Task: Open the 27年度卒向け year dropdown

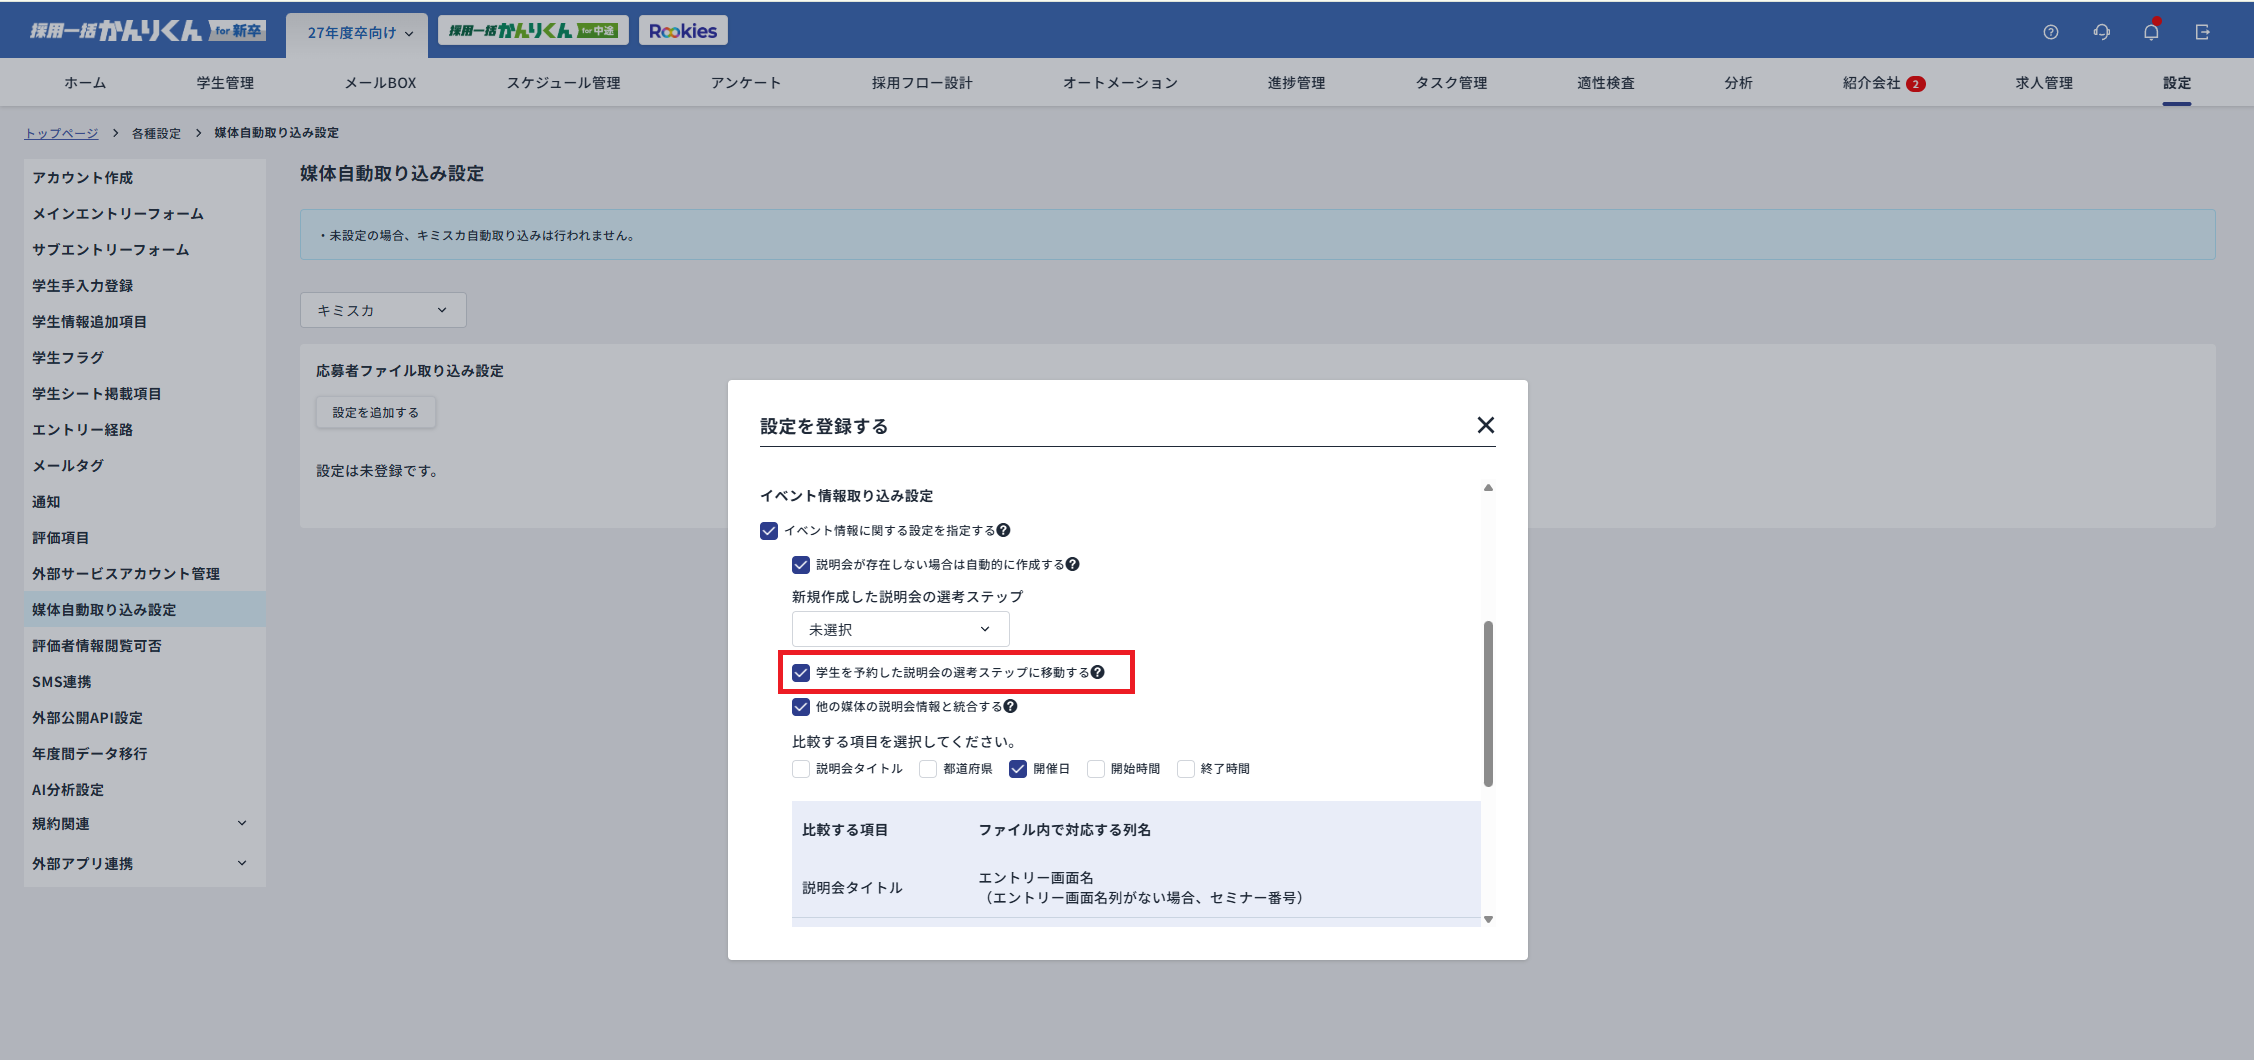Action: [358, 33]
